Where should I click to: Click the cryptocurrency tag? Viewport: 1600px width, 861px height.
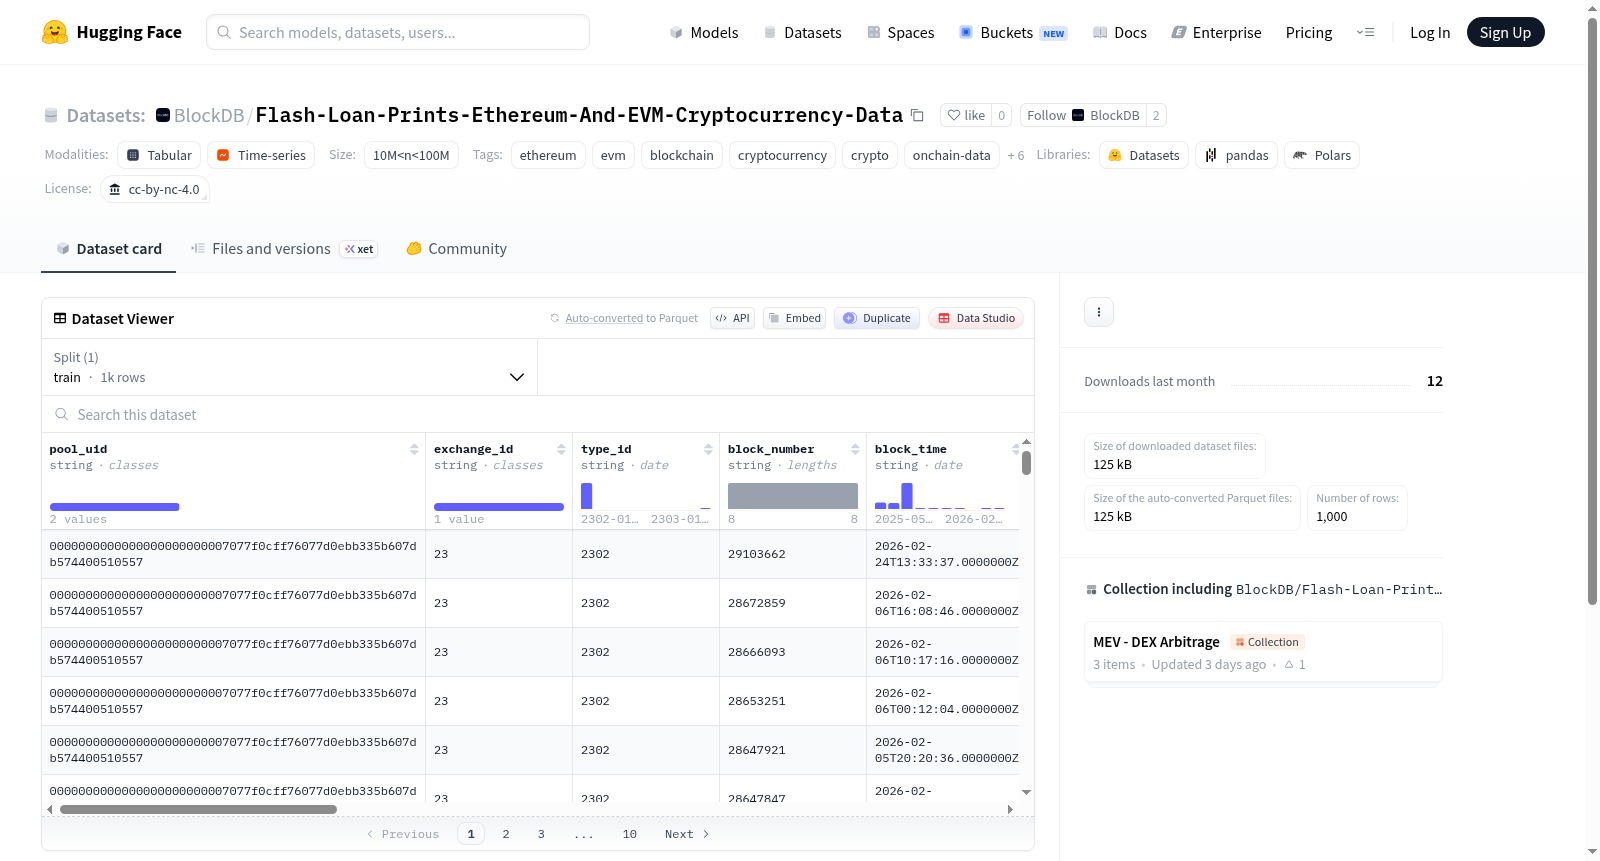click(x=782, y=155)
